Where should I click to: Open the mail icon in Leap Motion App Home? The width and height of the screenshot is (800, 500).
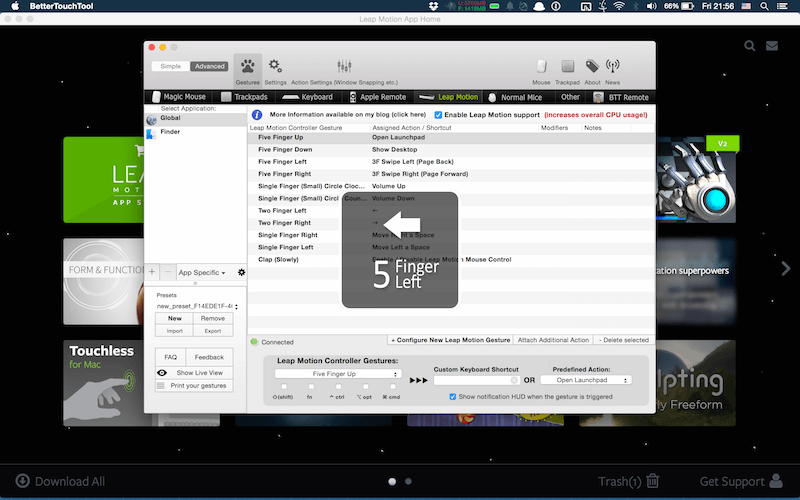click(772, 46)
